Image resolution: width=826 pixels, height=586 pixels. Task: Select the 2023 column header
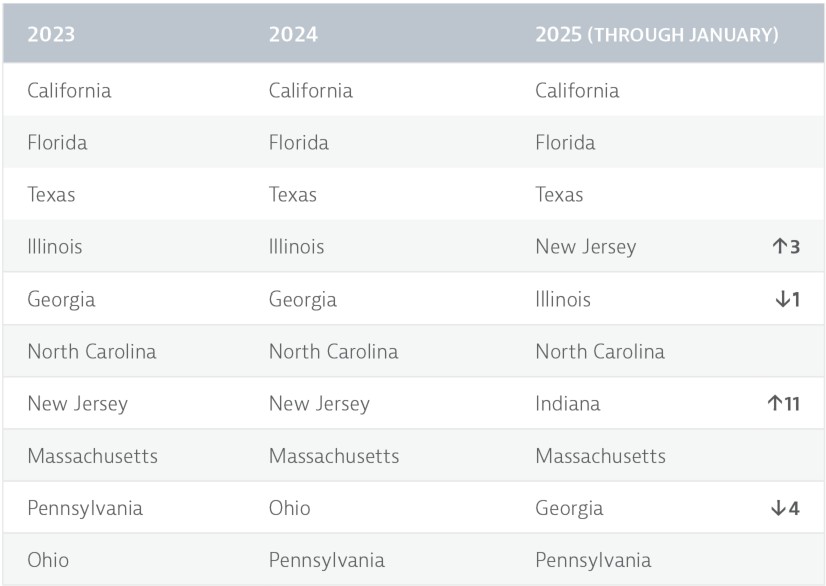51,34
